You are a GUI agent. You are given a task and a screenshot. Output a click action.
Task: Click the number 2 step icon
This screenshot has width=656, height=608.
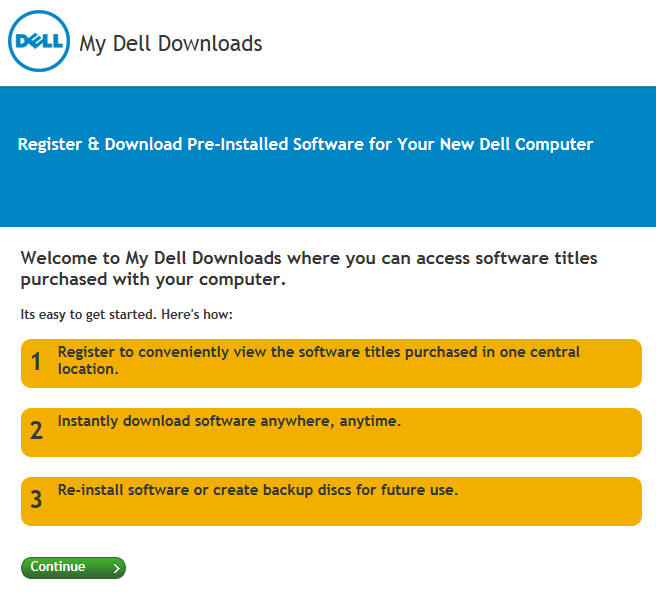(x=36, y=431)
